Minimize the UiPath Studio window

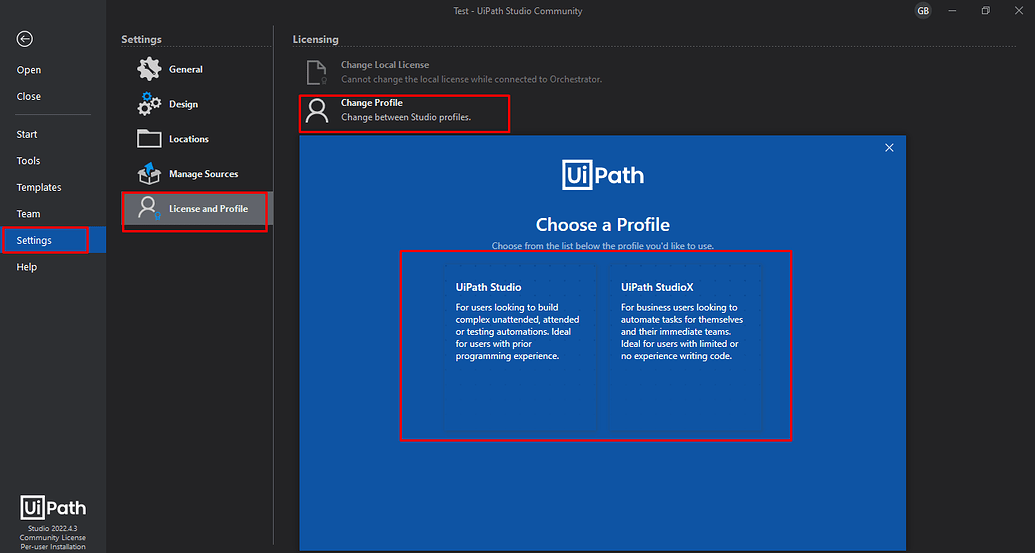pos(952,11)
